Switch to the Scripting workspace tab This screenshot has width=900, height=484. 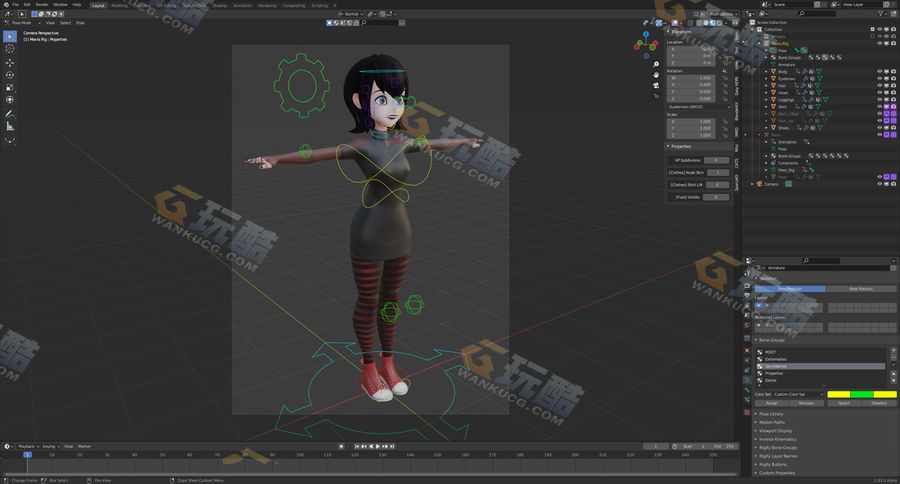319,5
